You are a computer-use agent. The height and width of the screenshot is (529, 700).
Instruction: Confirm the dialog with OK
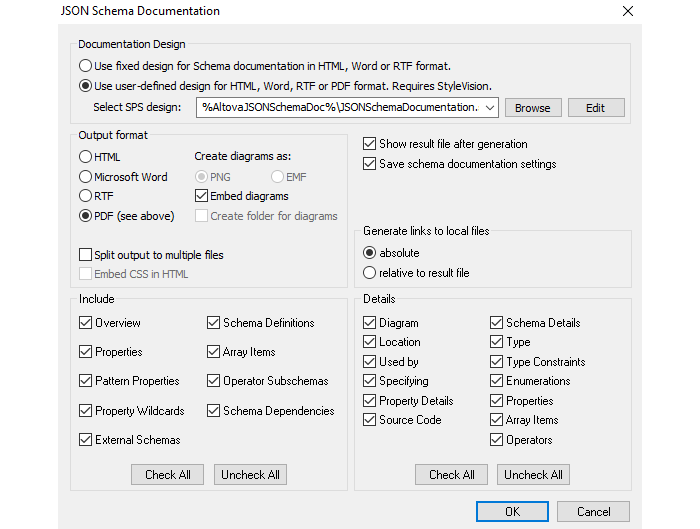512,511
